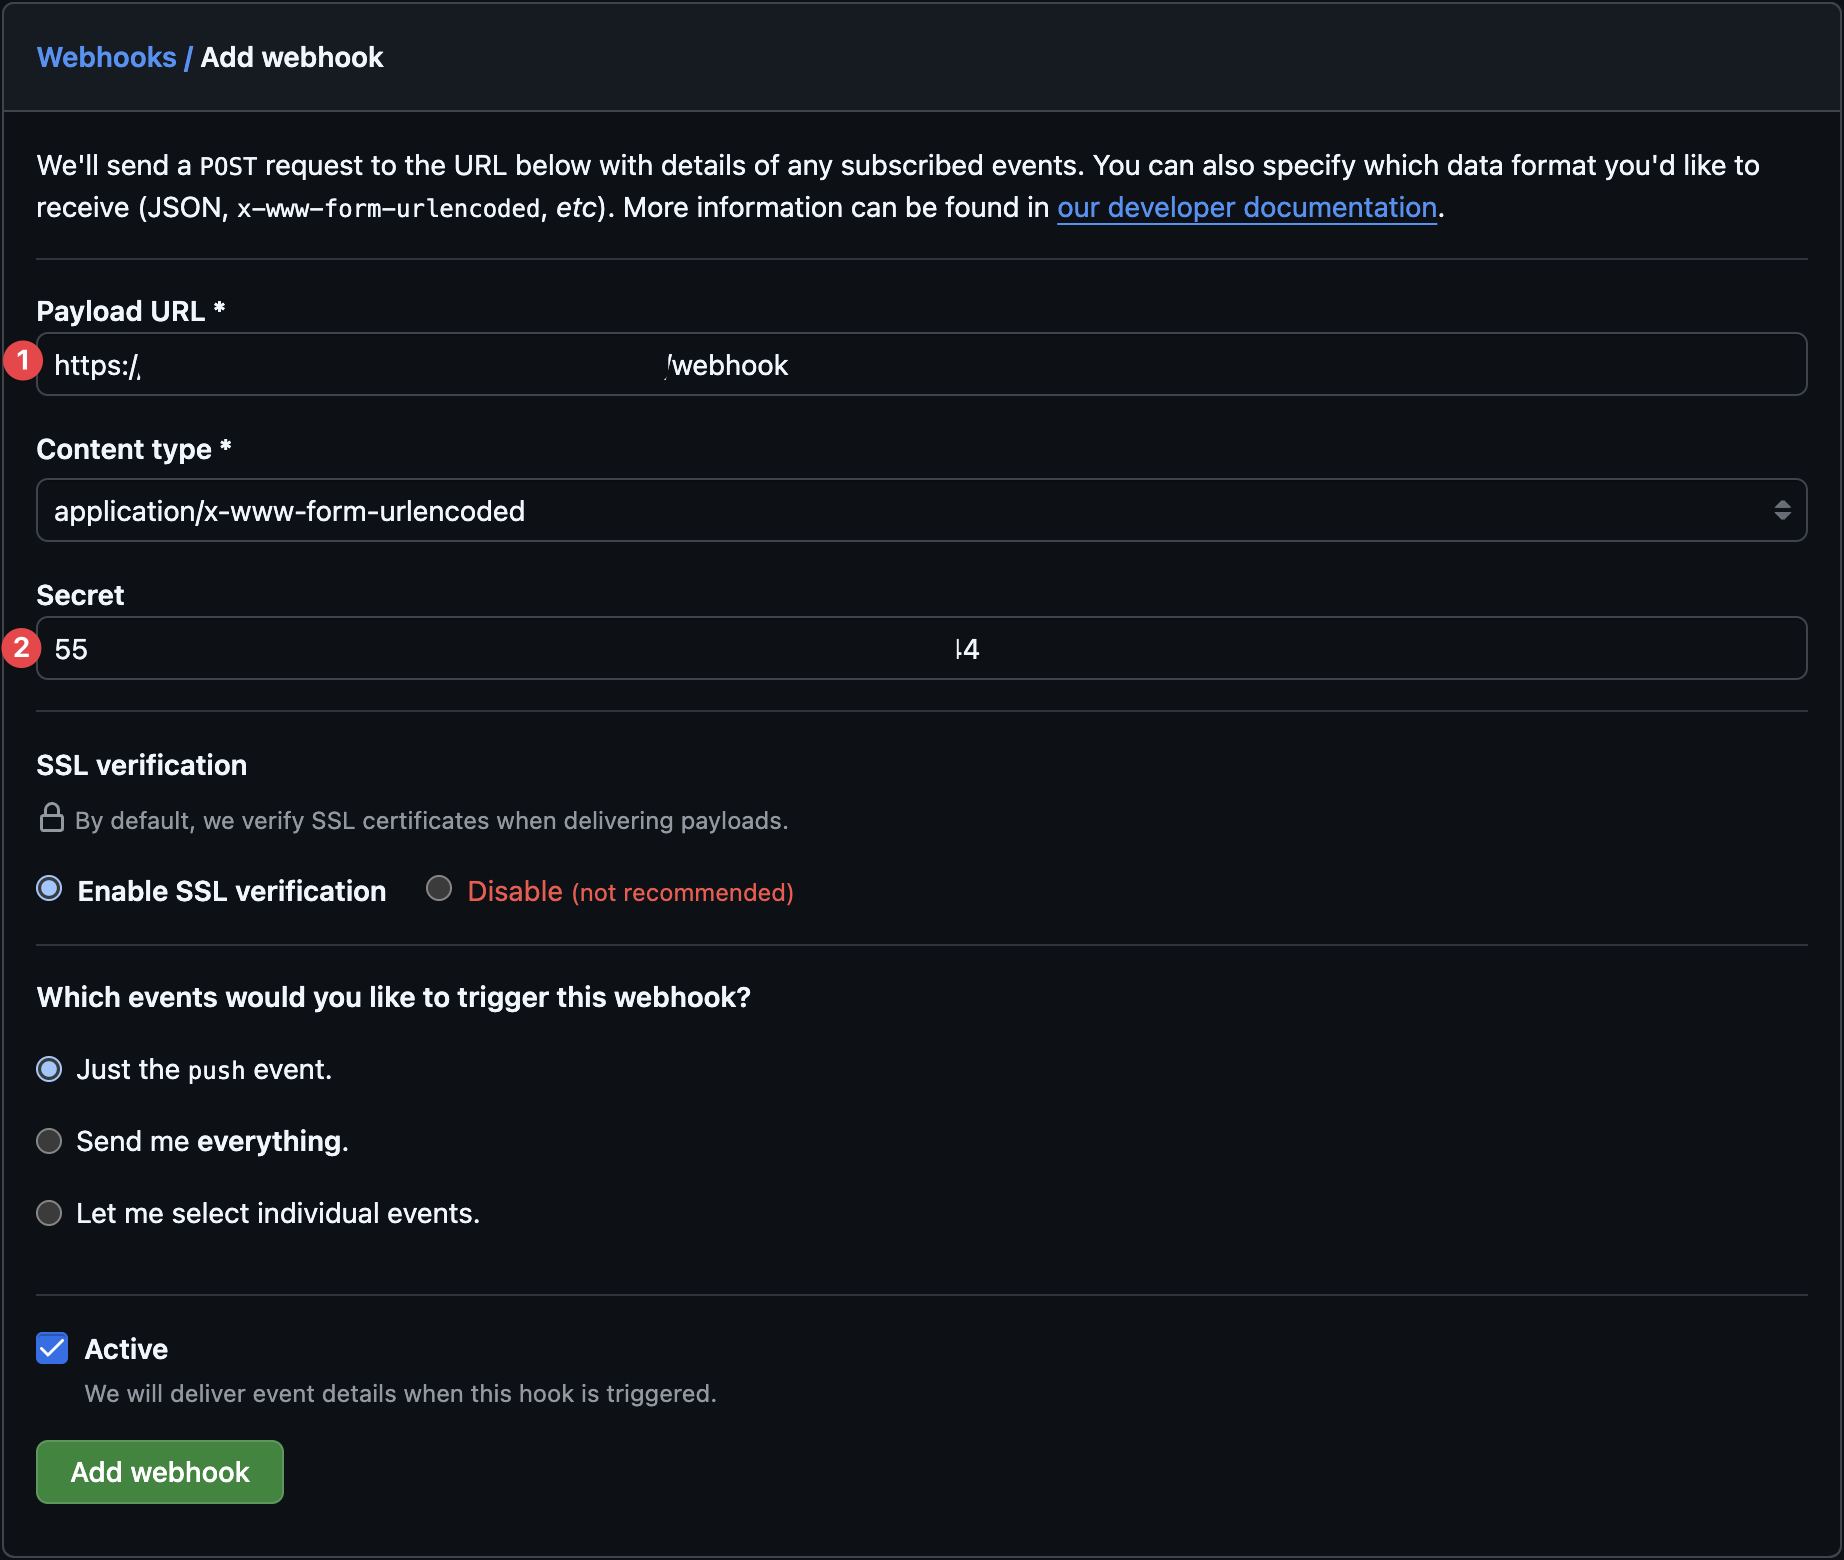Choose Send me everything option
The image size is (1844, 1560).
pos(49,1141)
